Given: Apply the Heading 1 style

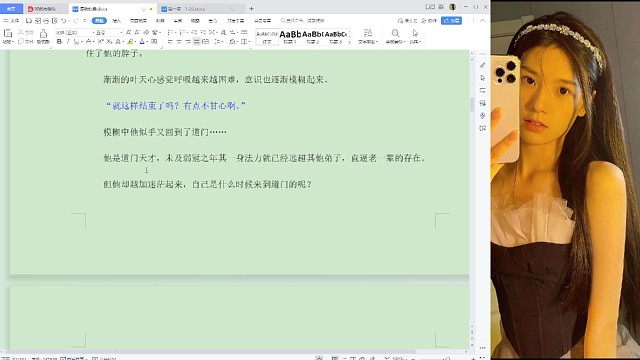Looking at the screenshot, I should 290,36.
